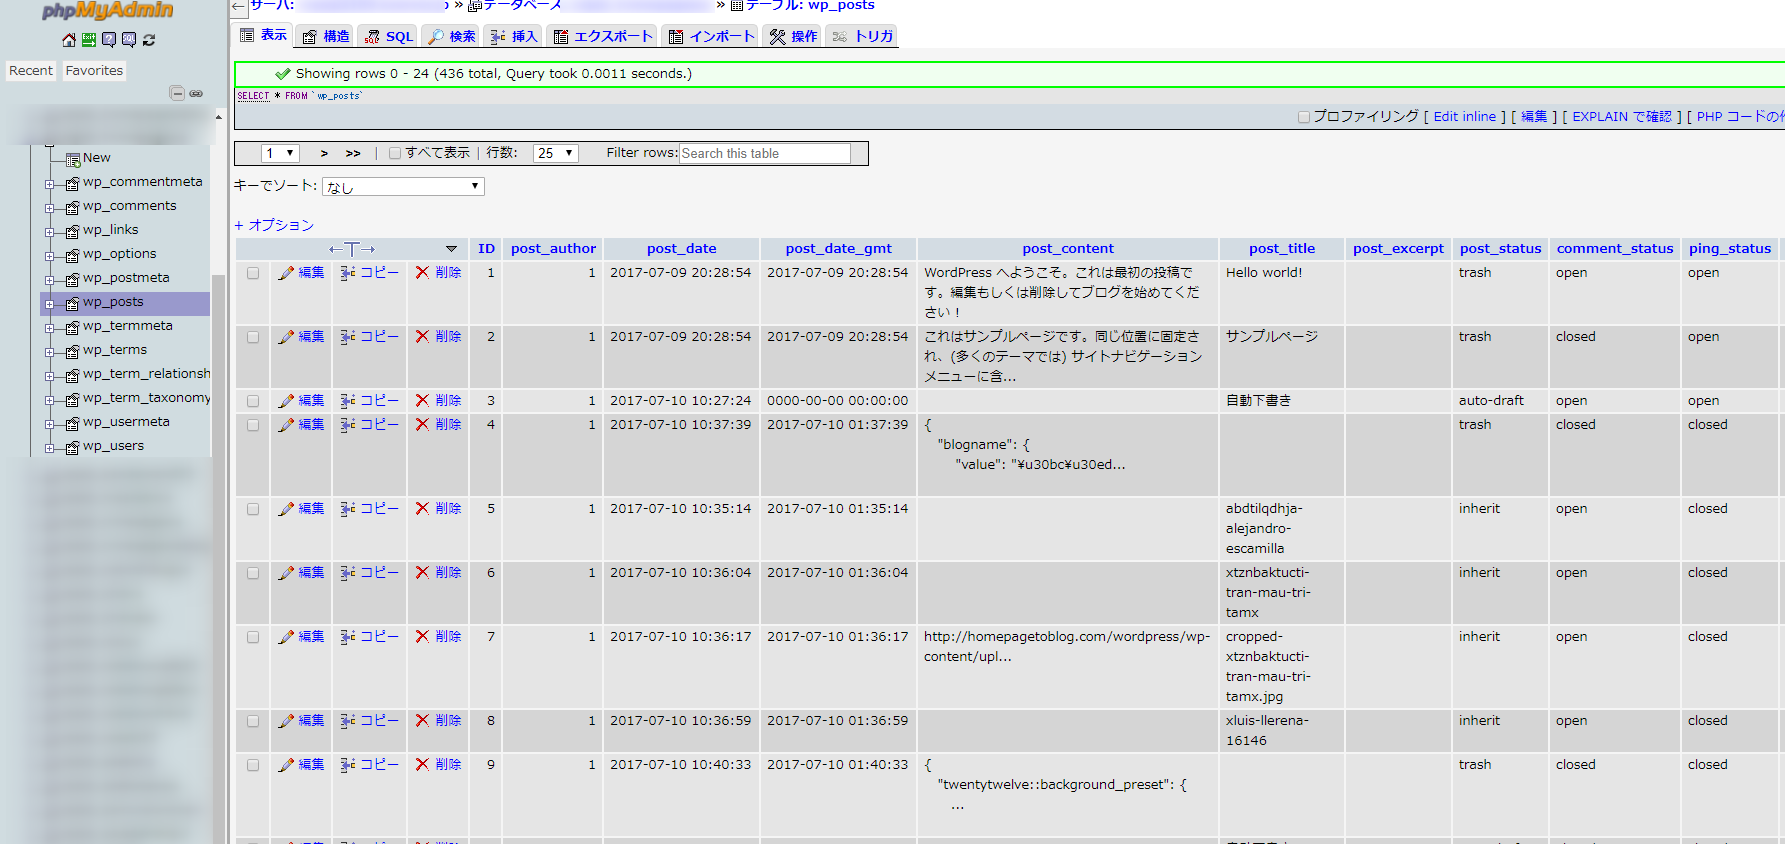
Task: Click the Filter rows search field
Action: (x=765, y=153)
